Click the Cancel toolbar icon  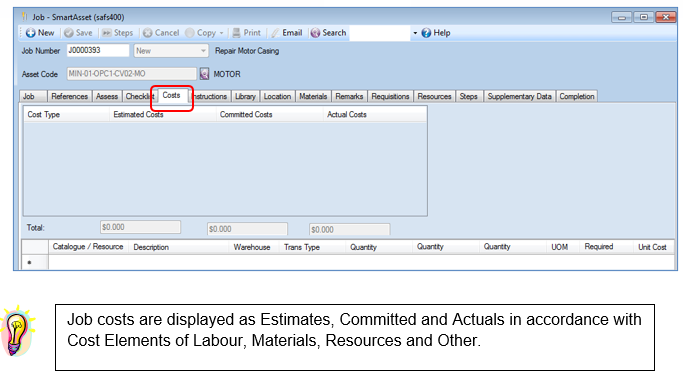(x=148, y=33)
